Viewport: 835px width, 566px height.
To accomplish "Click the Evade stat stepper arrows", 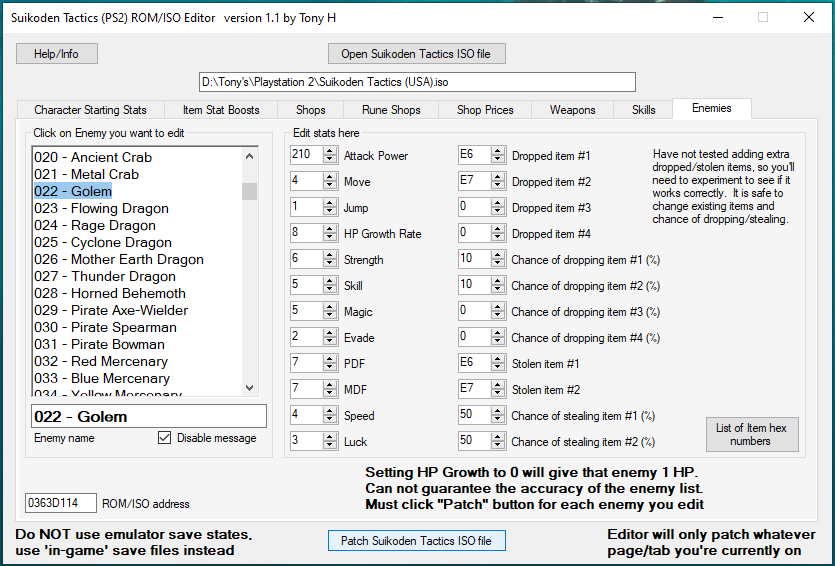I will tap(330, 337).
